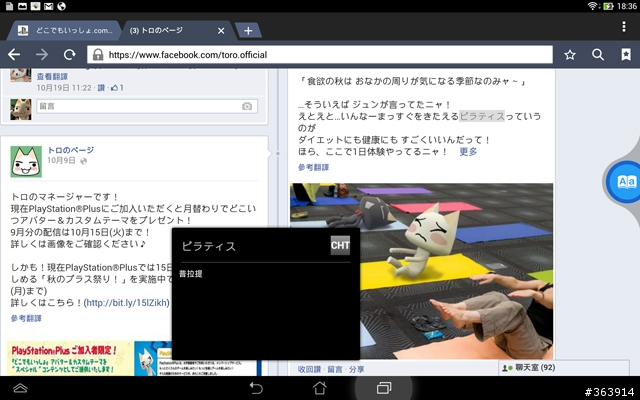
Task: Close the トロのページ tab
Action: coord(221,31)
